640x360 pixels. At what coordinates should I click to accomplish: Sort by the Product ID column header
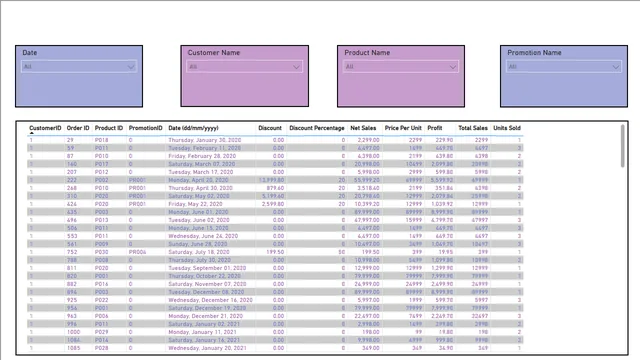109,128
